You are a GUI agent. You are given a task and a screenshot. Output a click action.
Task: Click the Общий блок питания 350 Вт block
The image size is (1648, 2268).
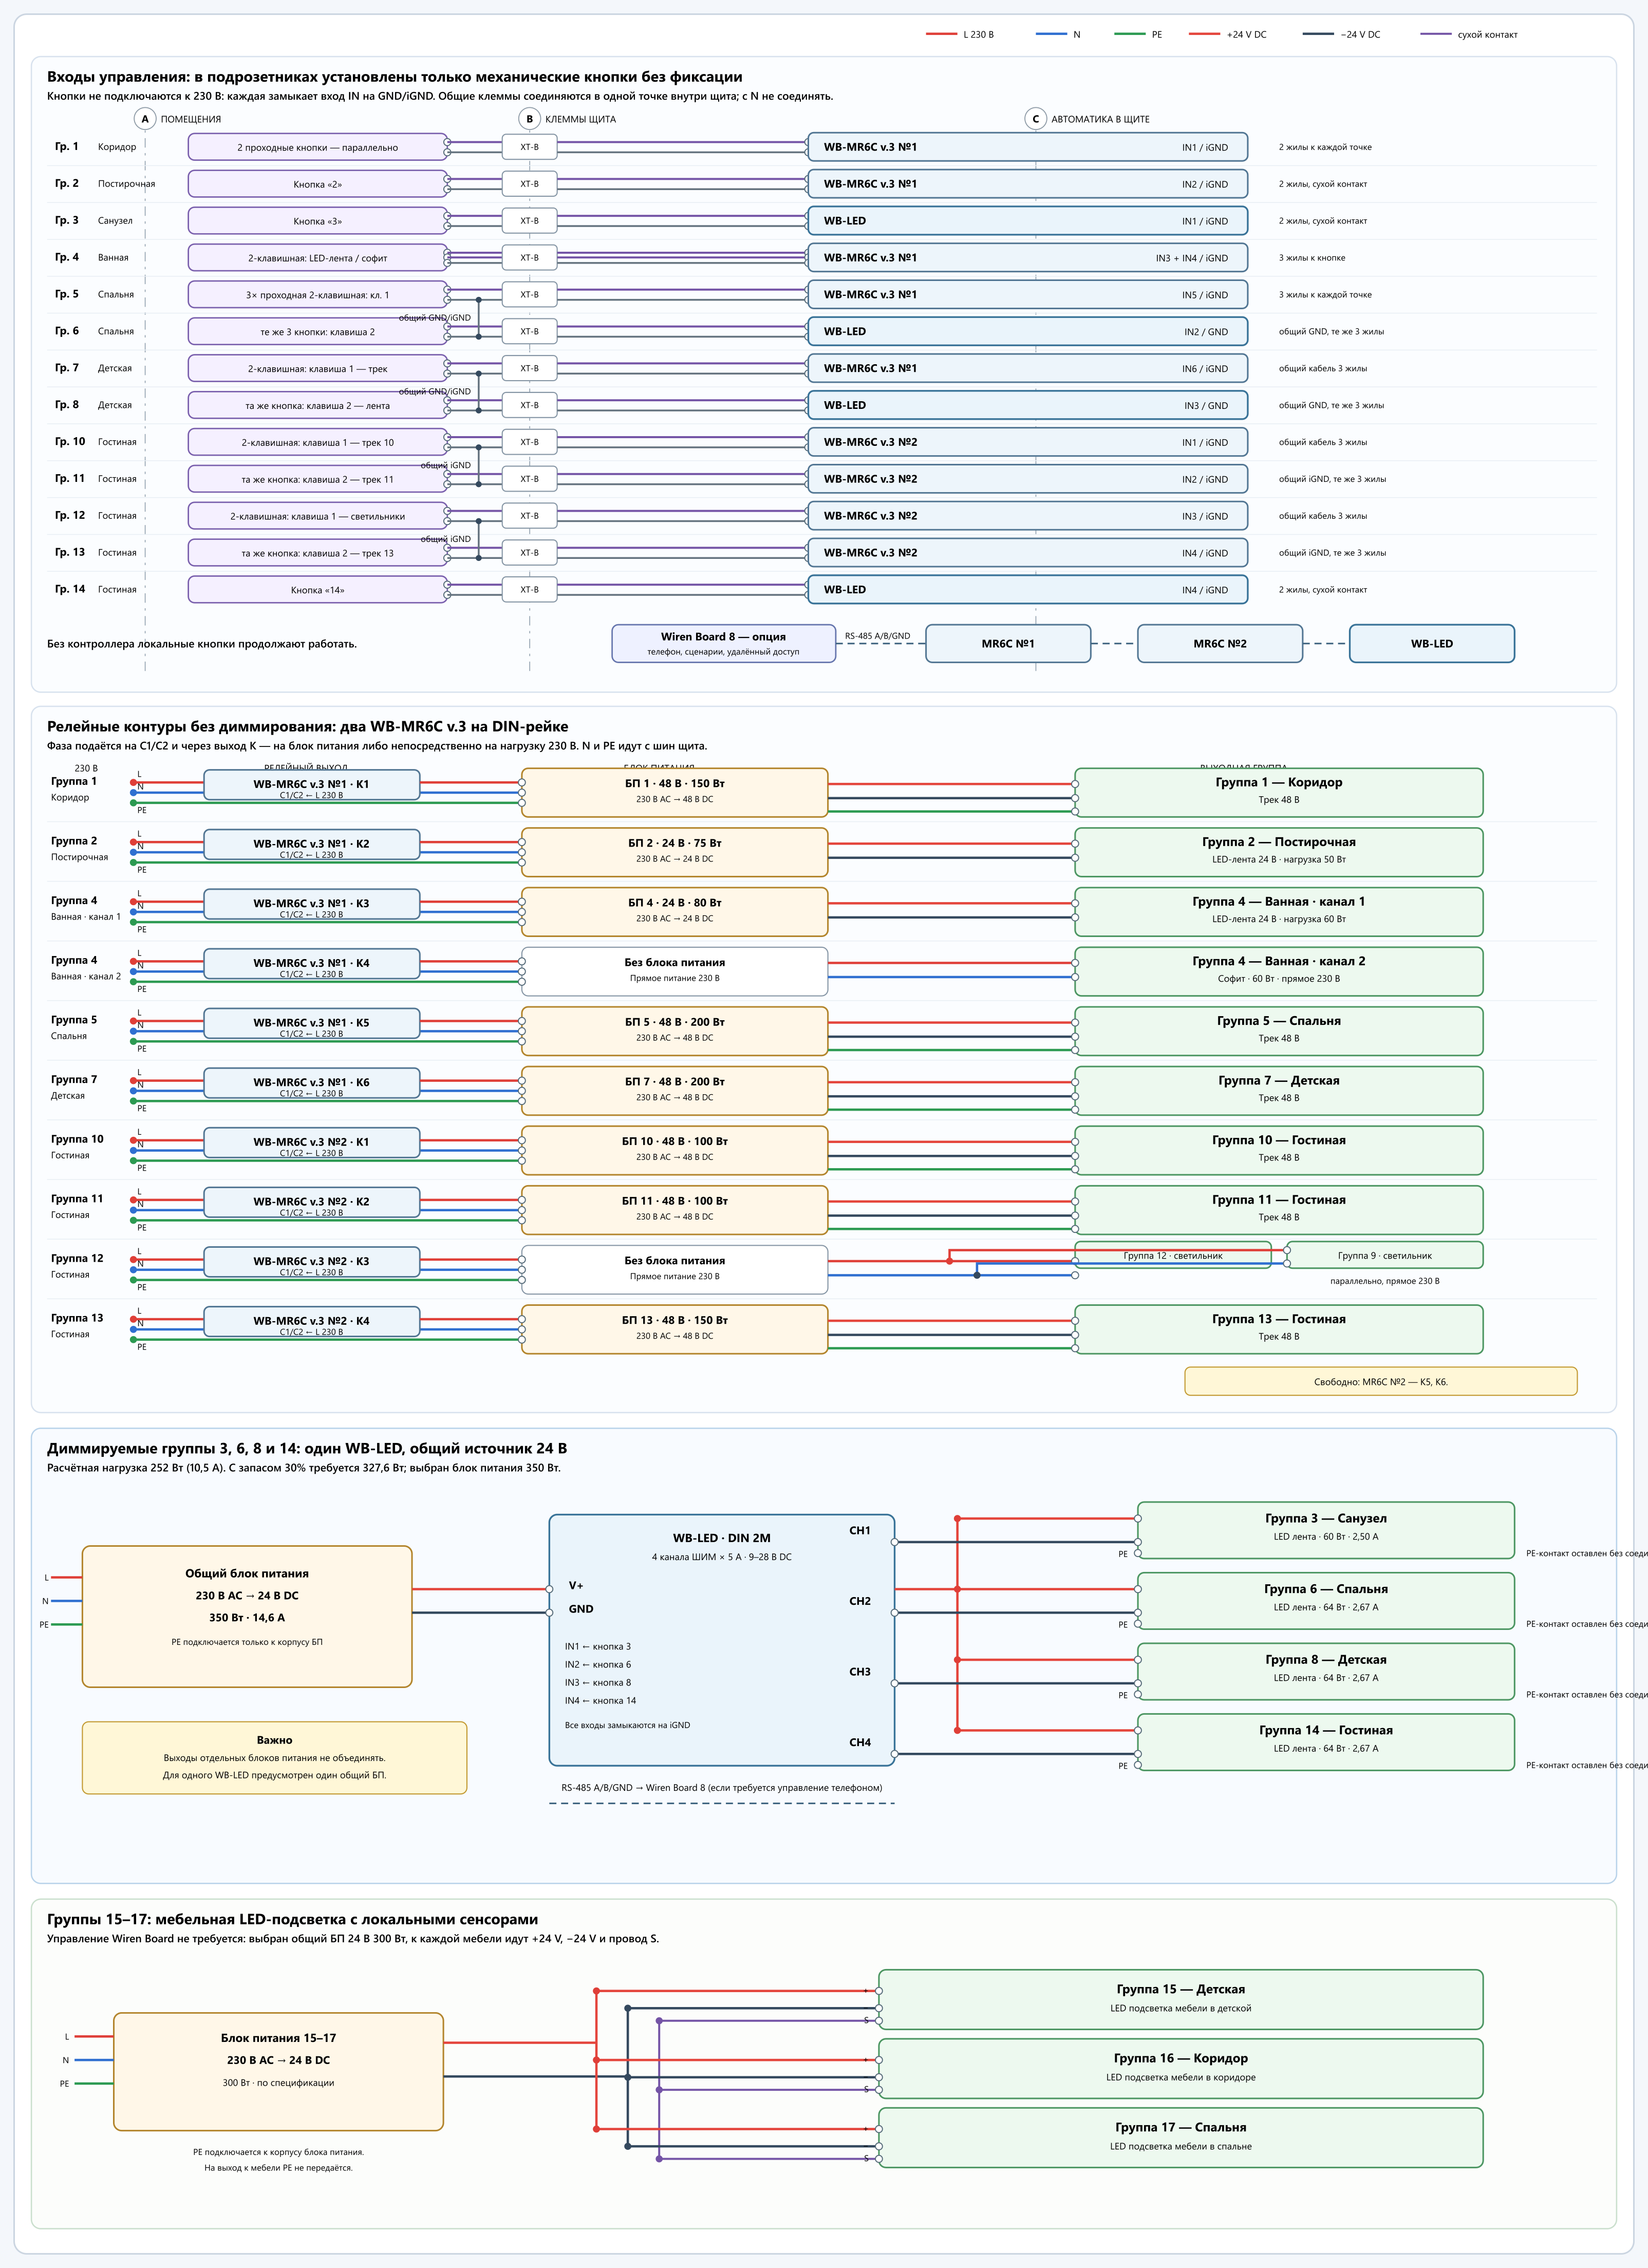point(247,1616)
